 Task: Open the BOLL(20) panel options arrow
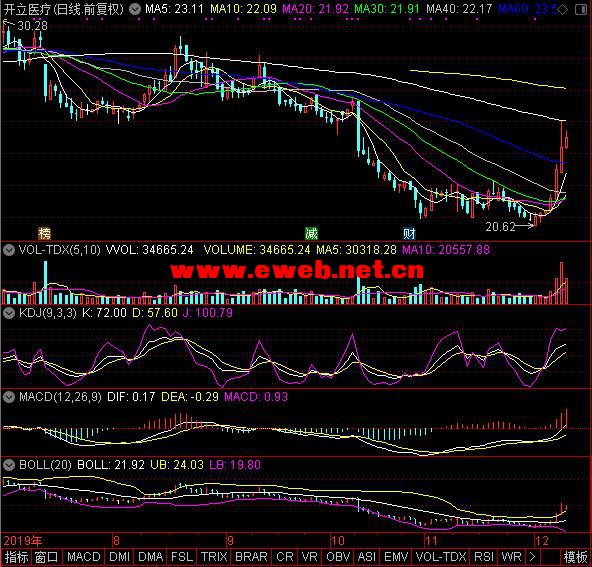coord(8,465)
